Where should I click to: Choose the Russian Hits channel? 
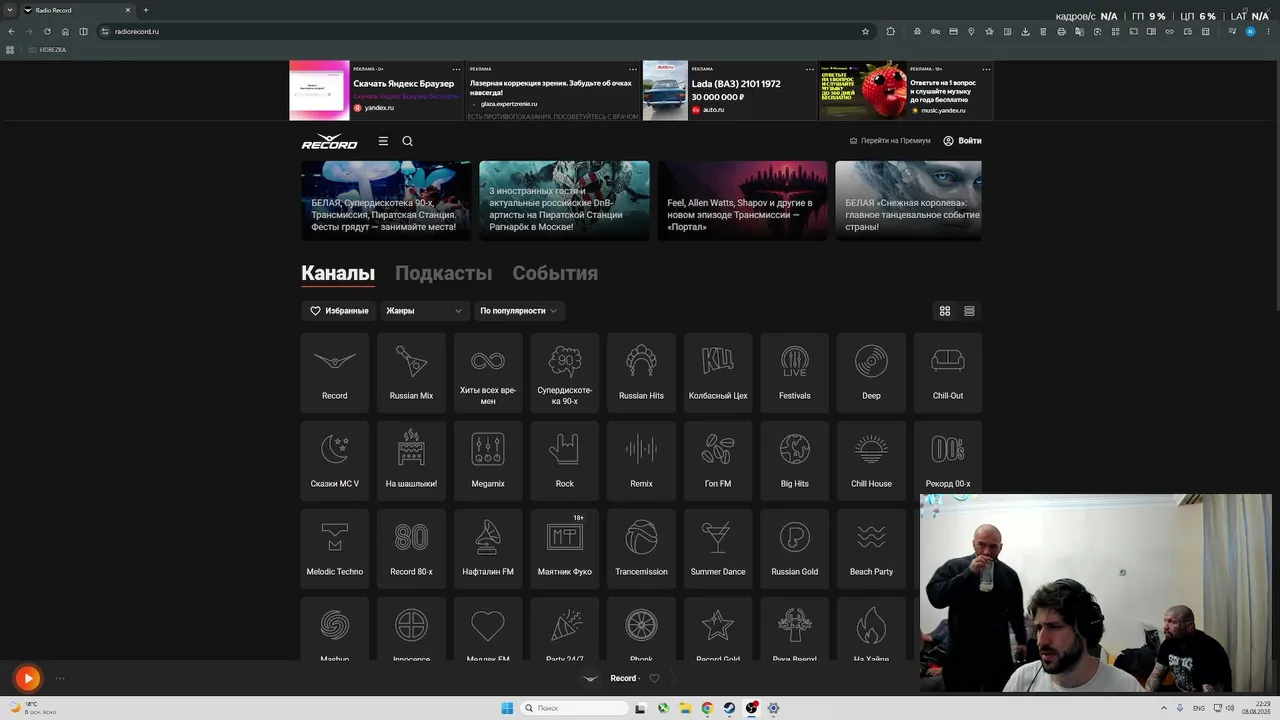click(x=641, y=373)
